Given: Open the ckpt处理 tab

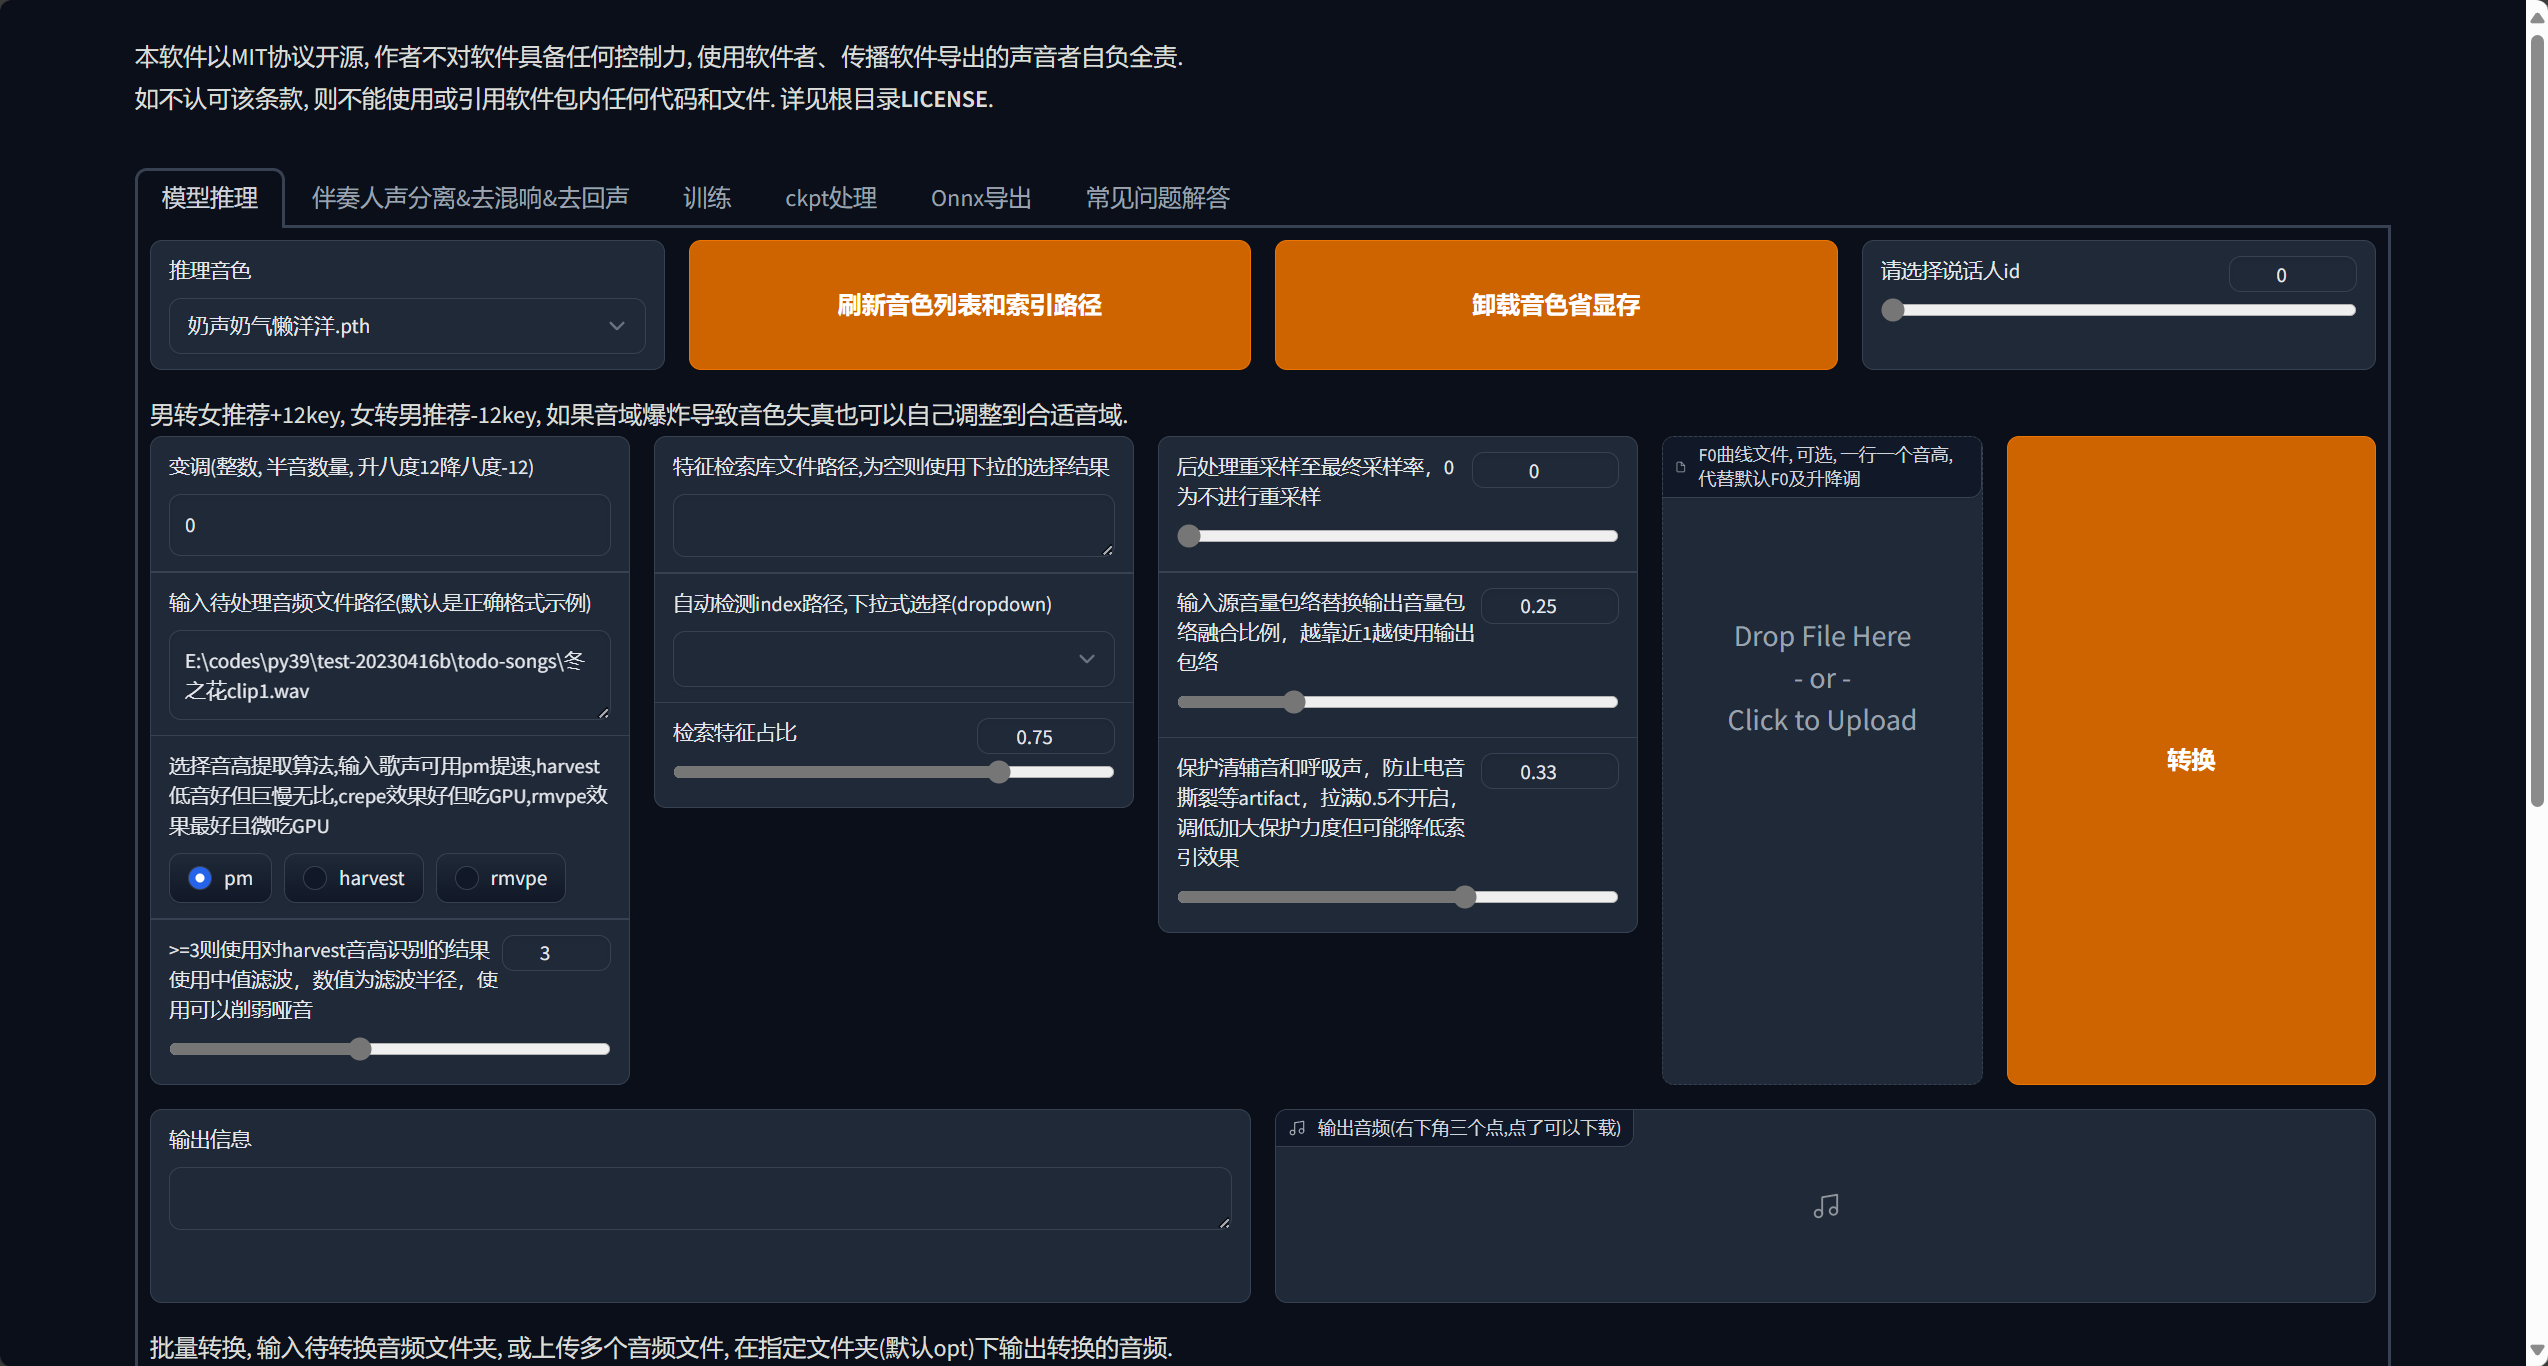Looking at the screenshot, I should click(x=831, y=198).
